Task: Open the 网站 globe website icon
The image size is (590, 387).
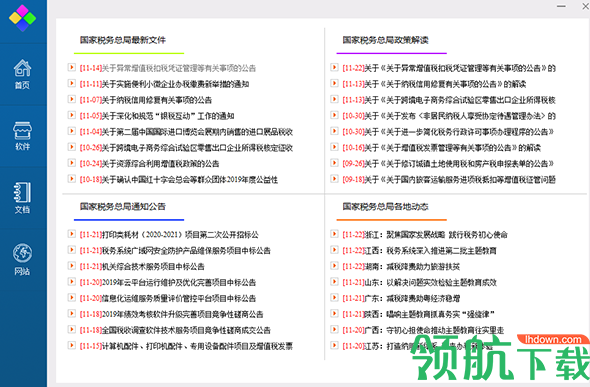Action: coord(23,259)
